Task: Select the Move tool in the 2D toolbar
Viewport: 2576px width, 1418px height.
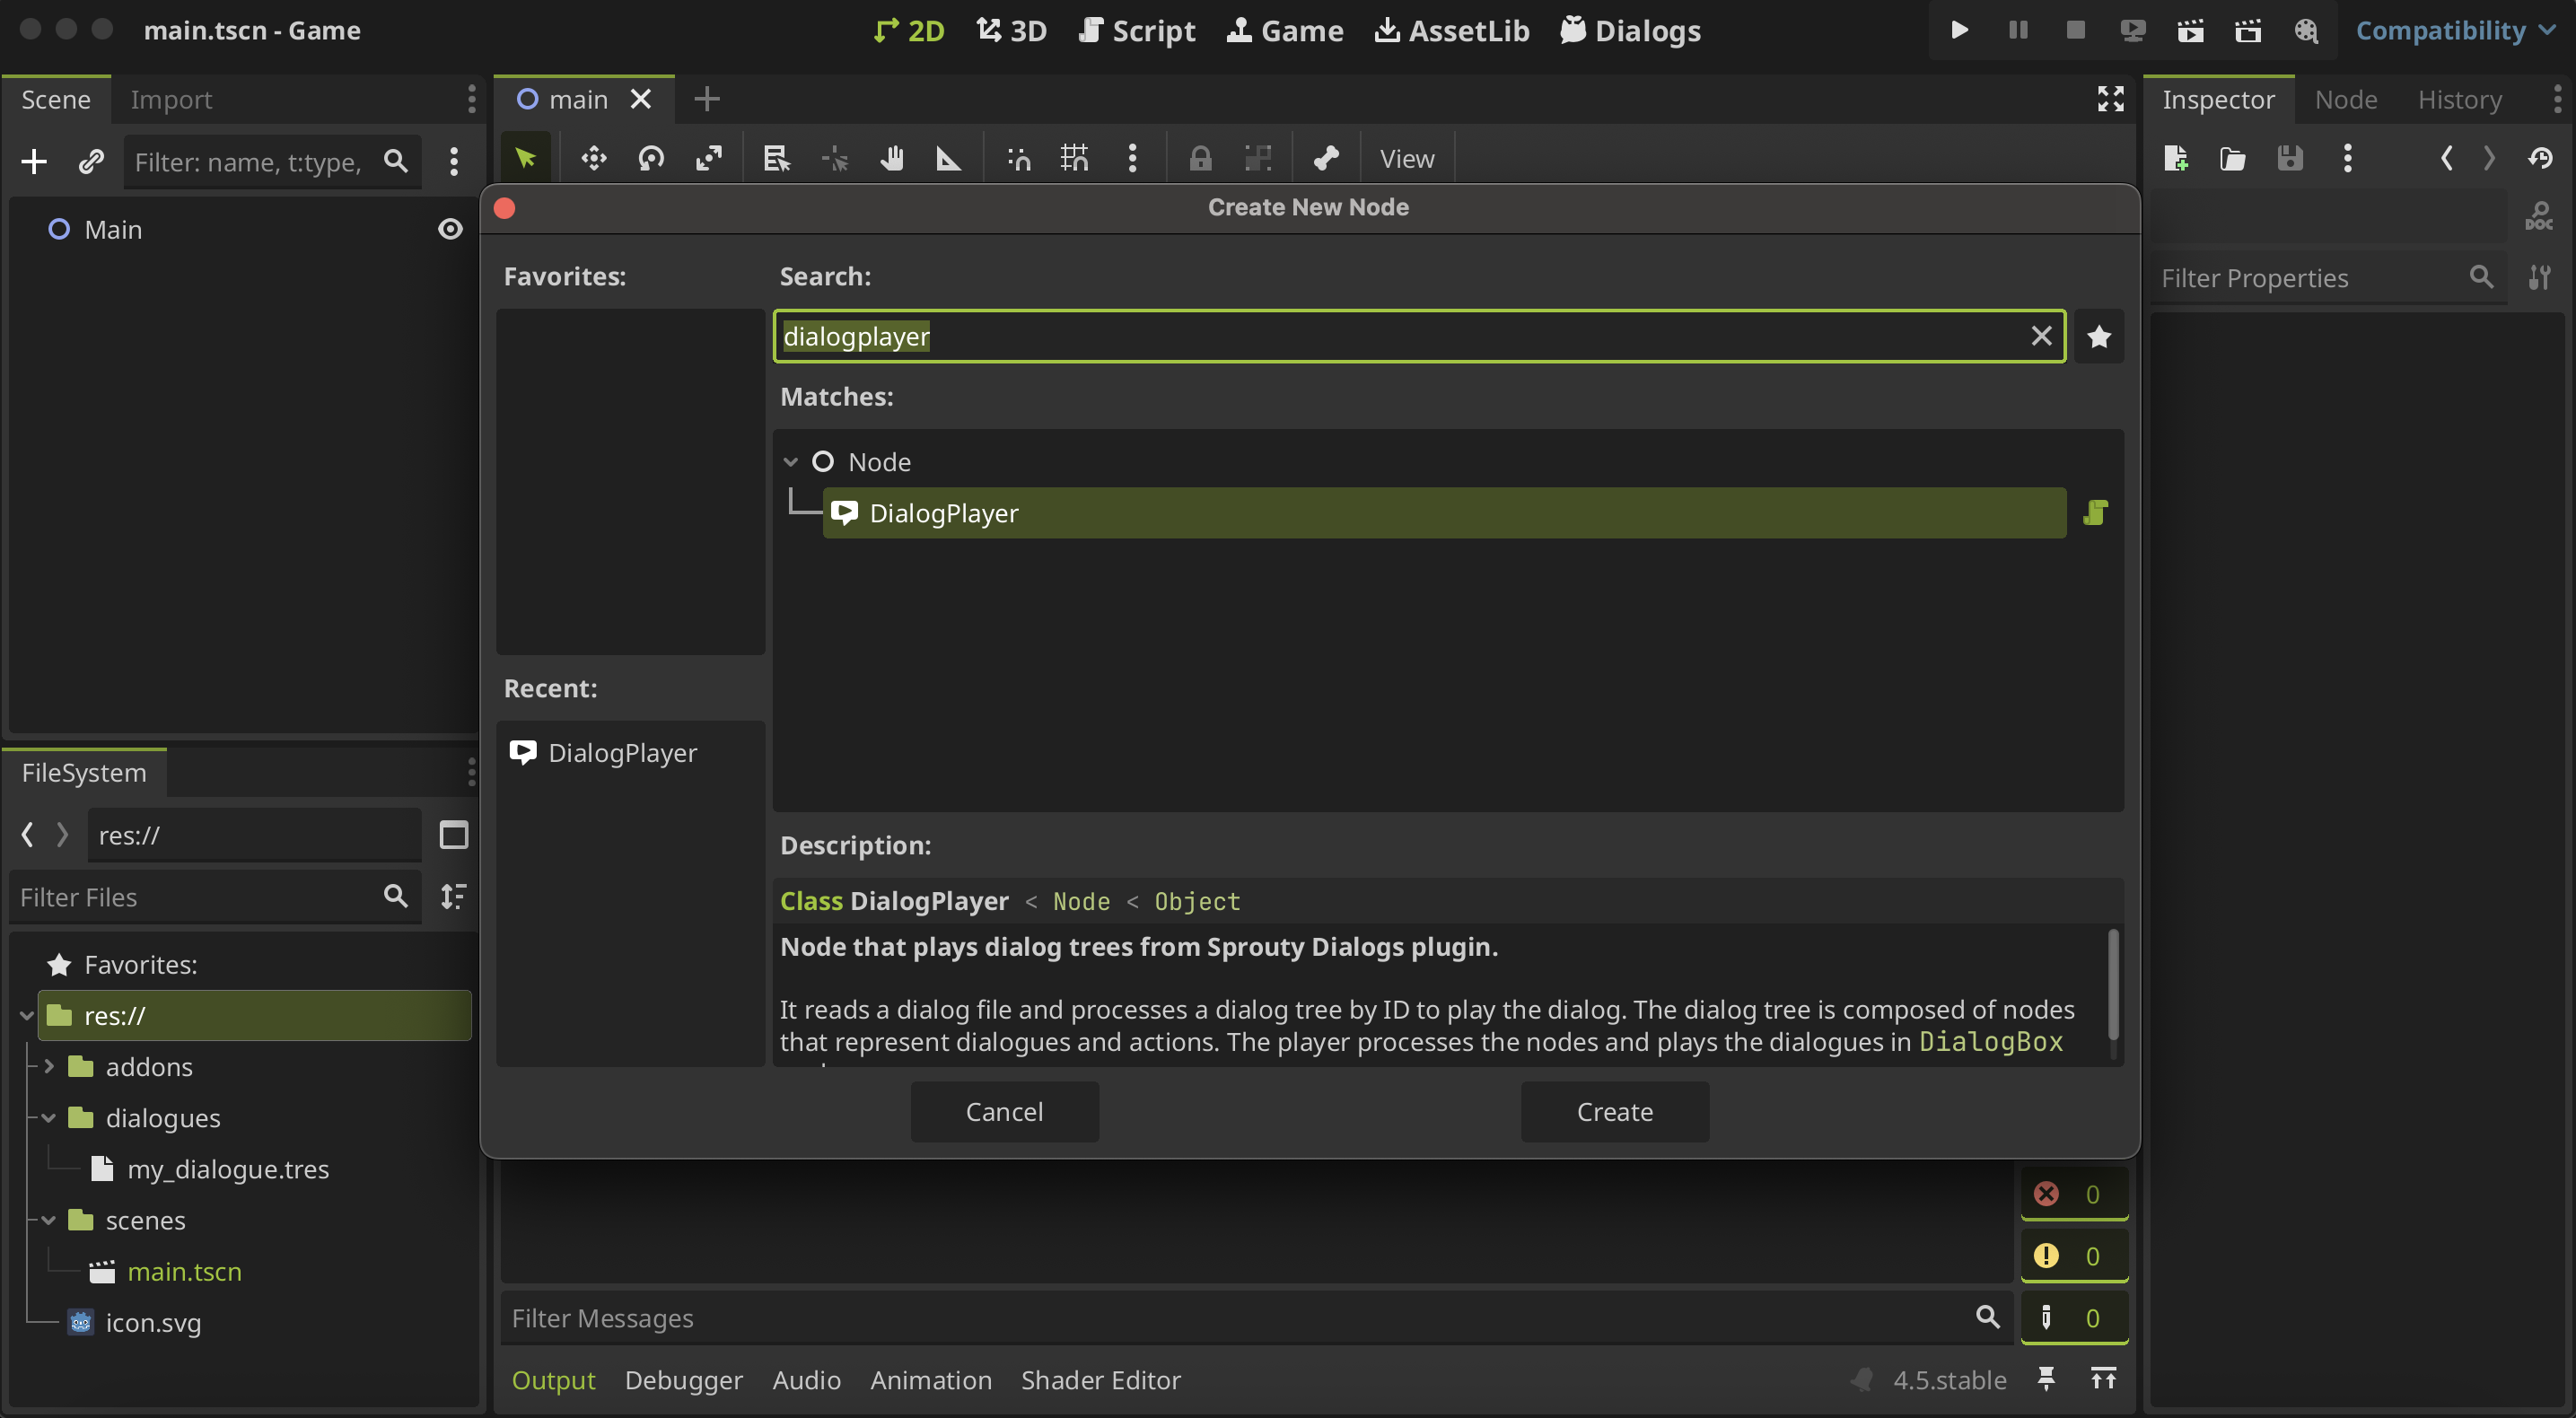Action: 593,158
